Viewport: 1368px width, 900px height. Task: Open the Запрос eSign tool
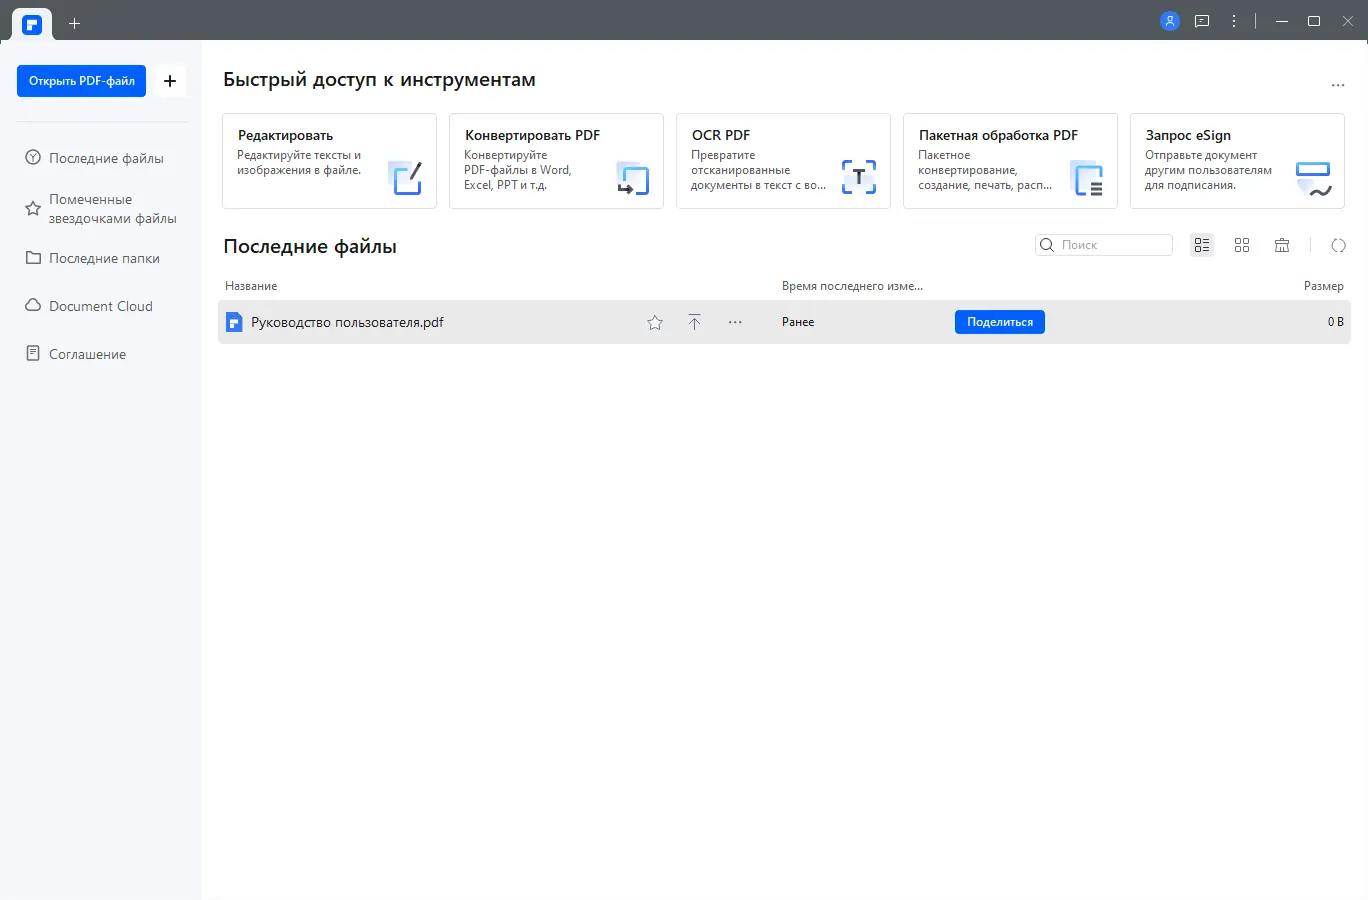tap(1237, 160)
